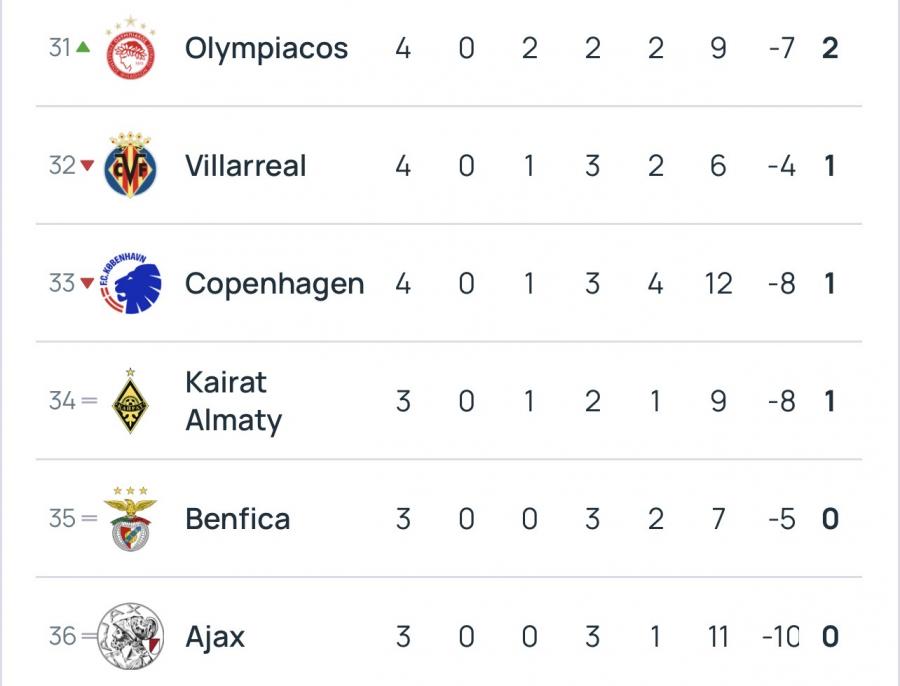Click Ajax goal difference of -10
The image size is (900, 686).
point(781,637)
